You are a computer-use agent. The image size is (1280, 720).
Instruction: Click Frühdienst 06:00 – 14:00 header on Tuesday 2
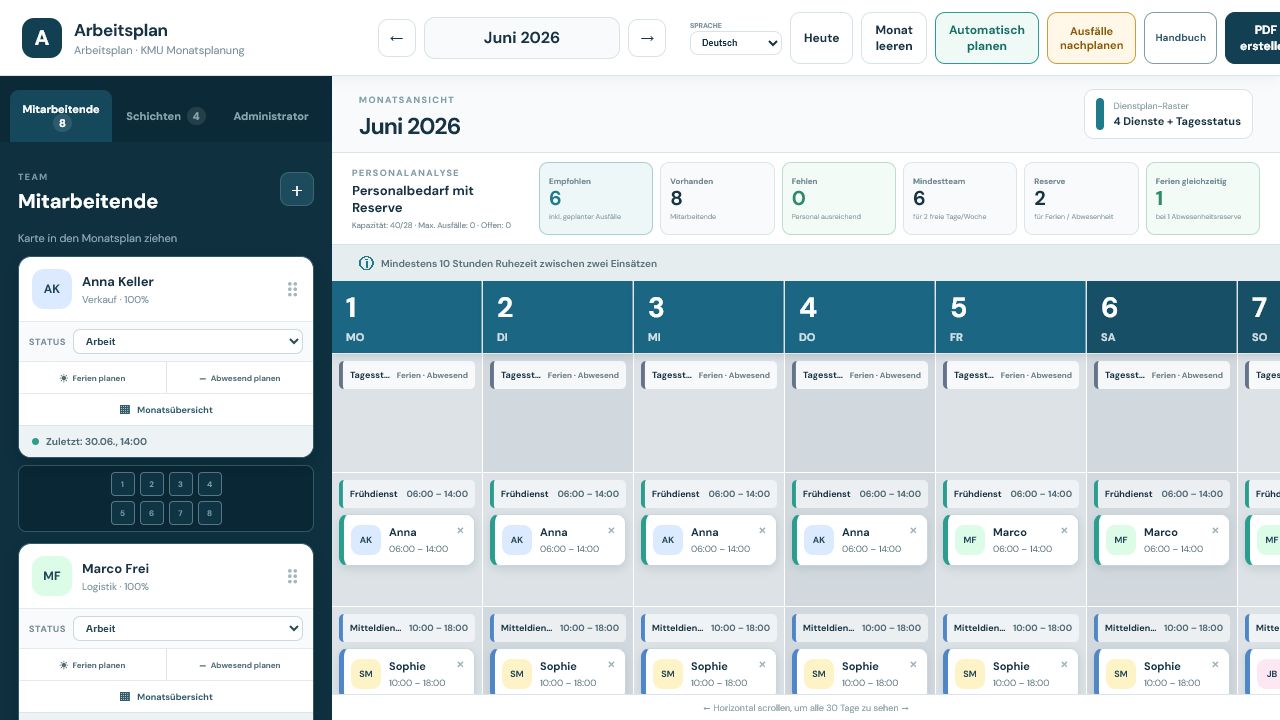(558, 494)
